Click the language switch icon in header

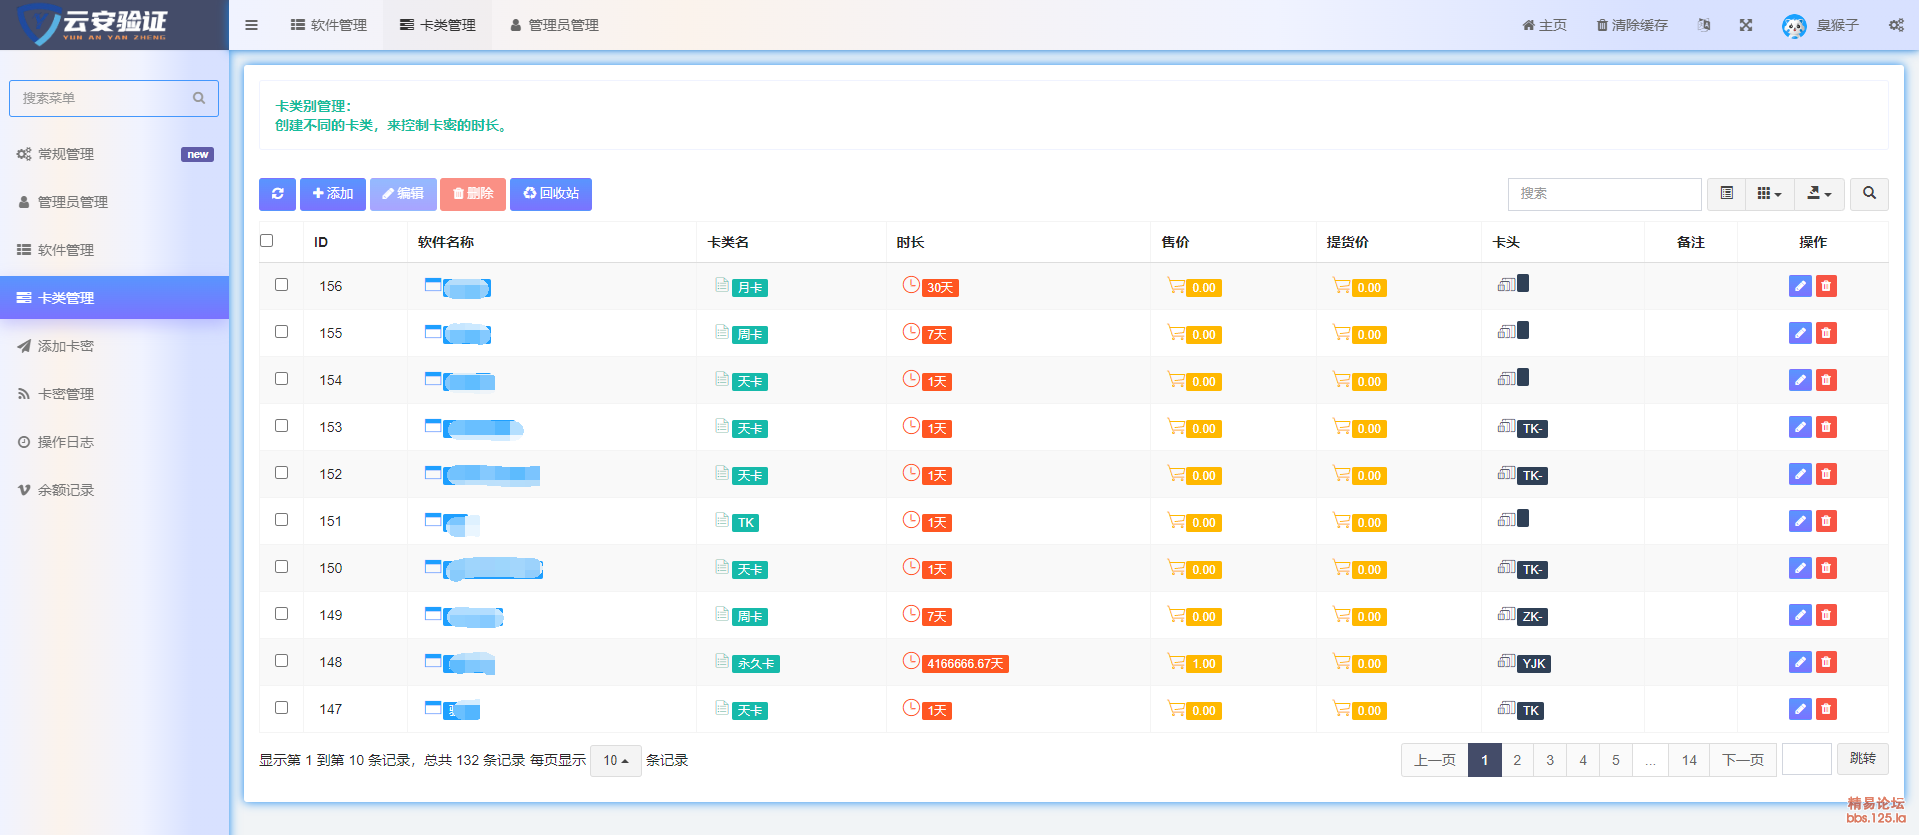tap(1704, 25)
